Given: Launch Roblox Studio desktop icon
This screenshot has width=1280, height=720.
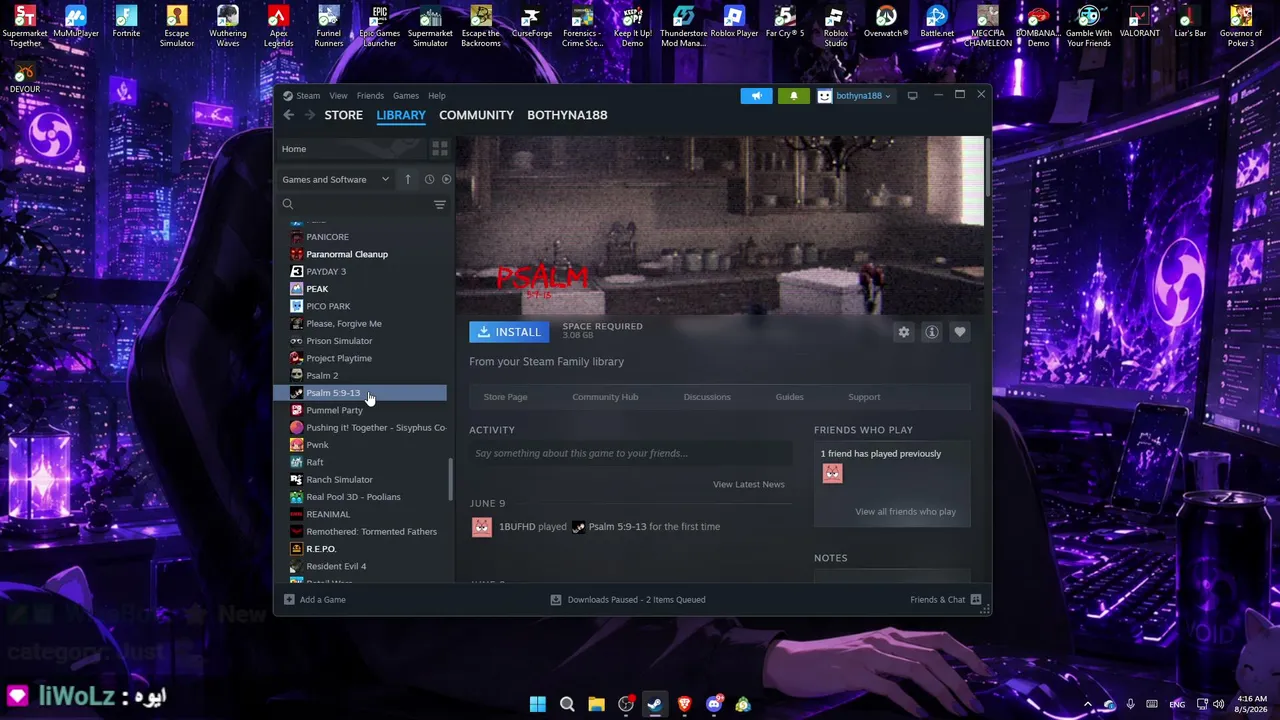Looking at the screenshot, I should click(835, 27).
